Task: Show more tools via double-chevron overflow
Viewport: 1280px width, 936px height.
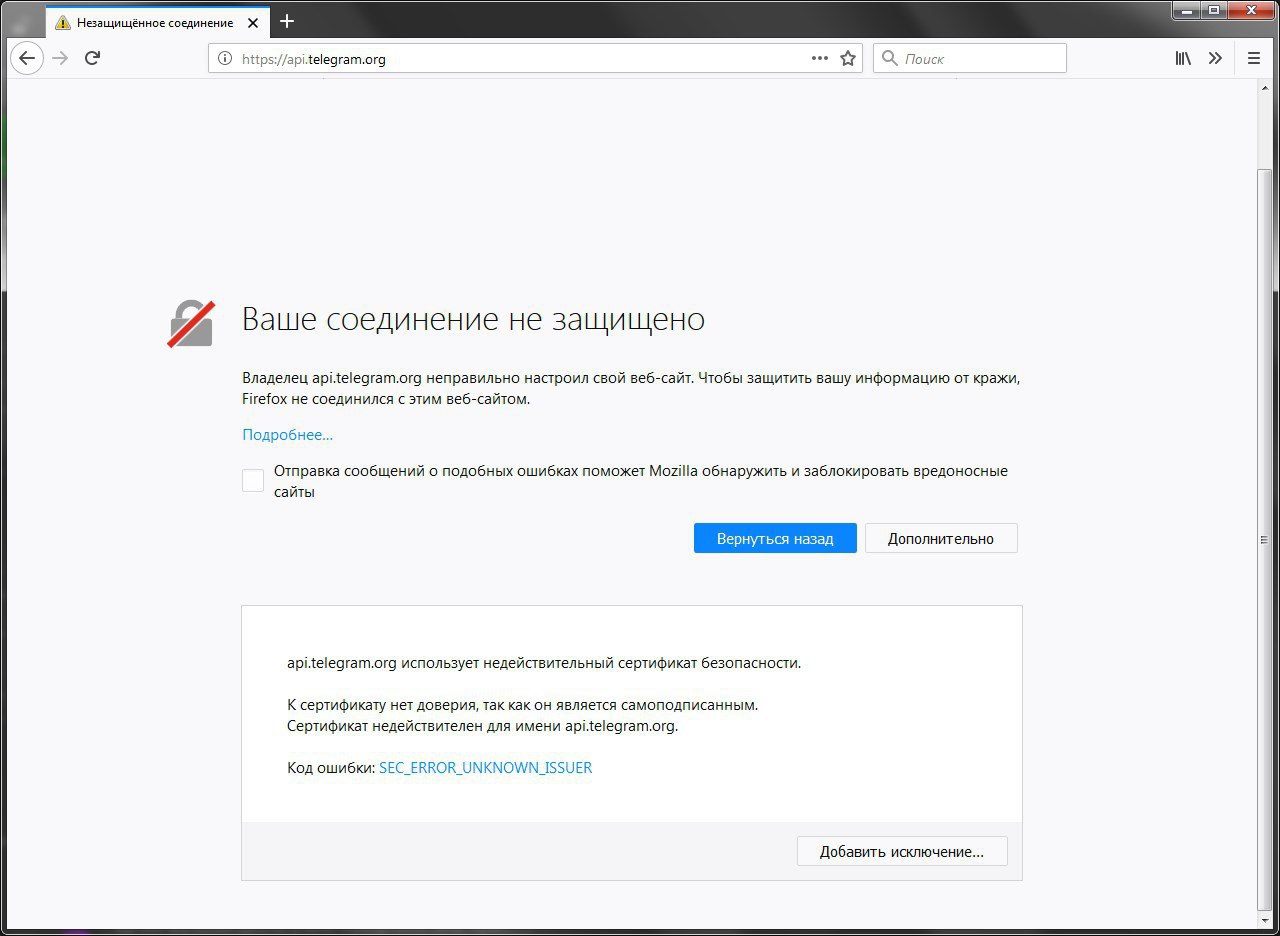Action: 1215,58
